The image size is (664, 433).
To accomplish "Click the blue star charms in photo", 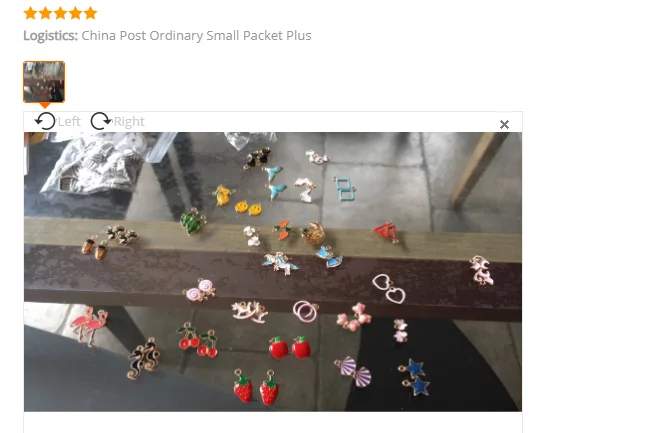I will [415, 376].
